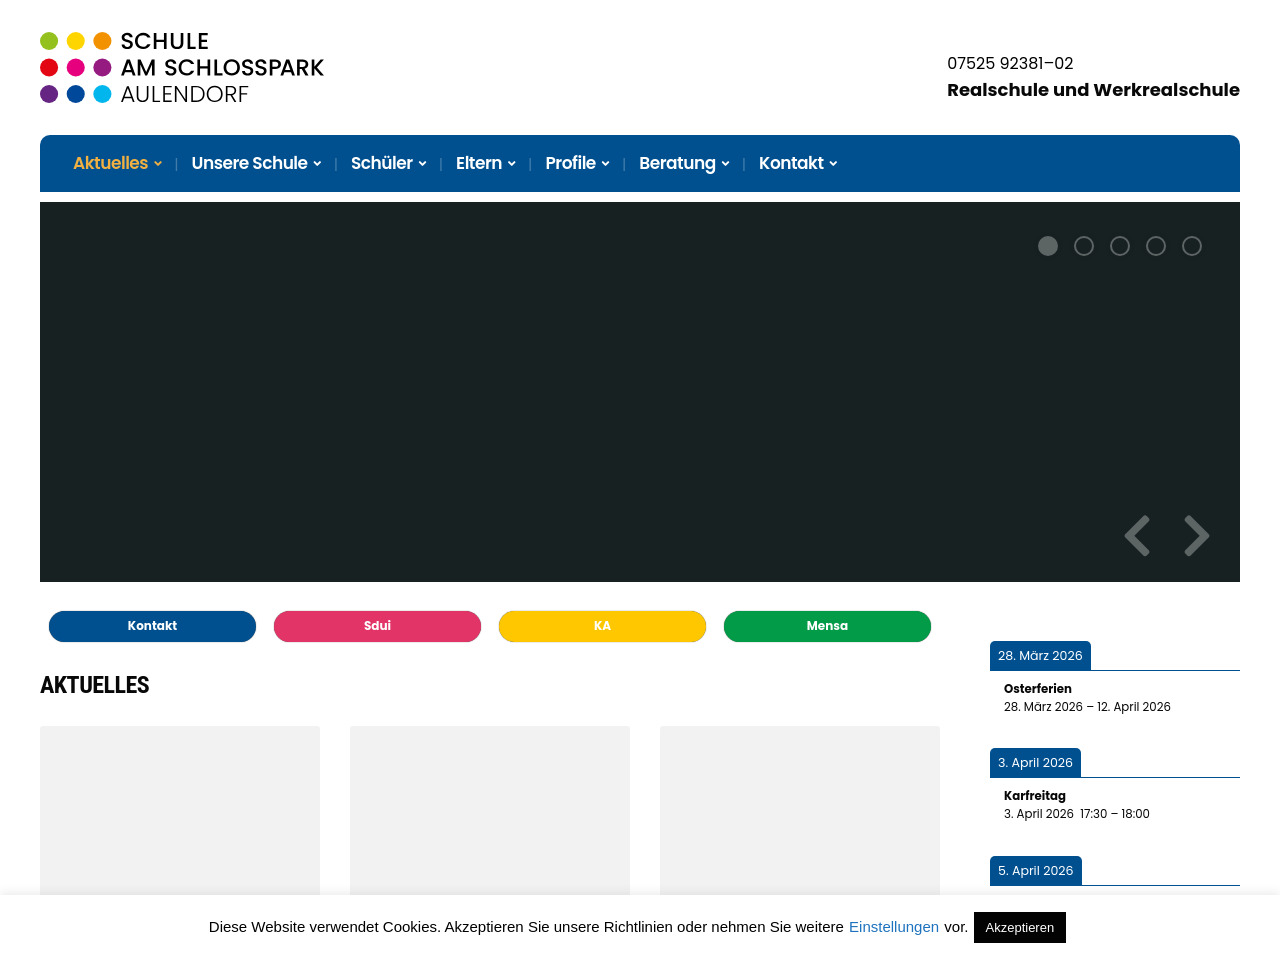Advance slider with next arrow
The width and height of the screenshot is (1280, 960).
click(1197, 536)
